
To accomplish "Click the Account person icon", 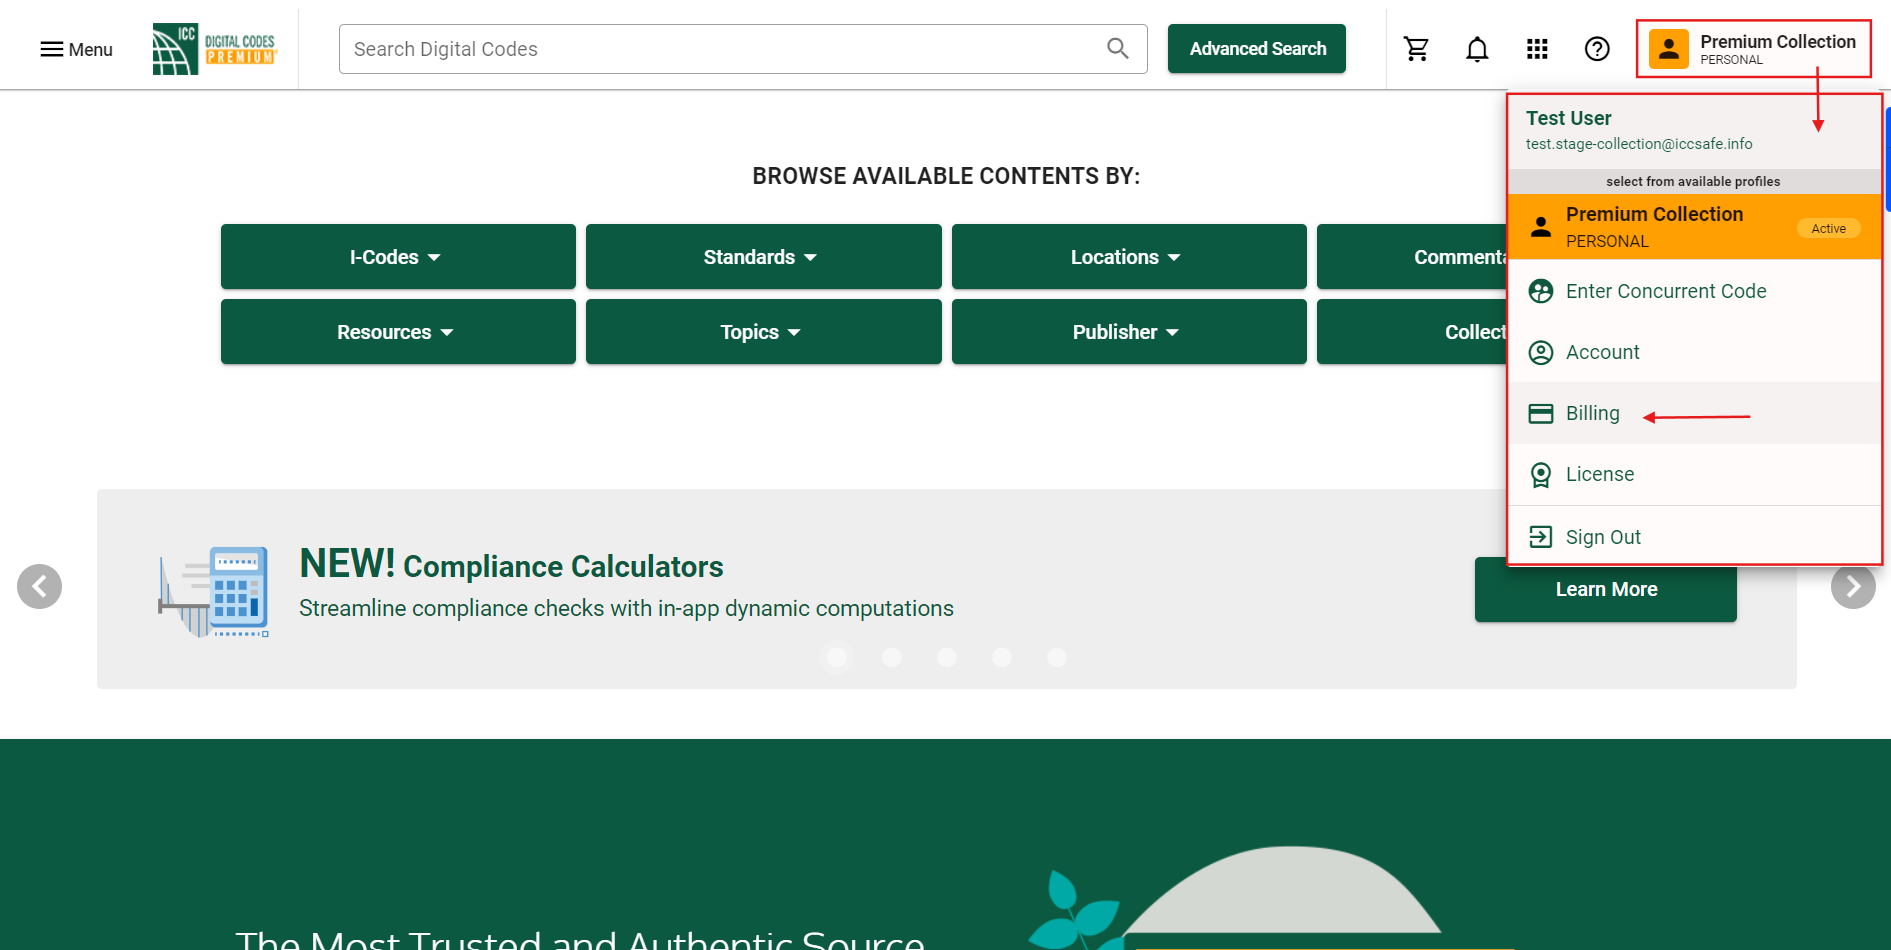I will (1541, 352).
